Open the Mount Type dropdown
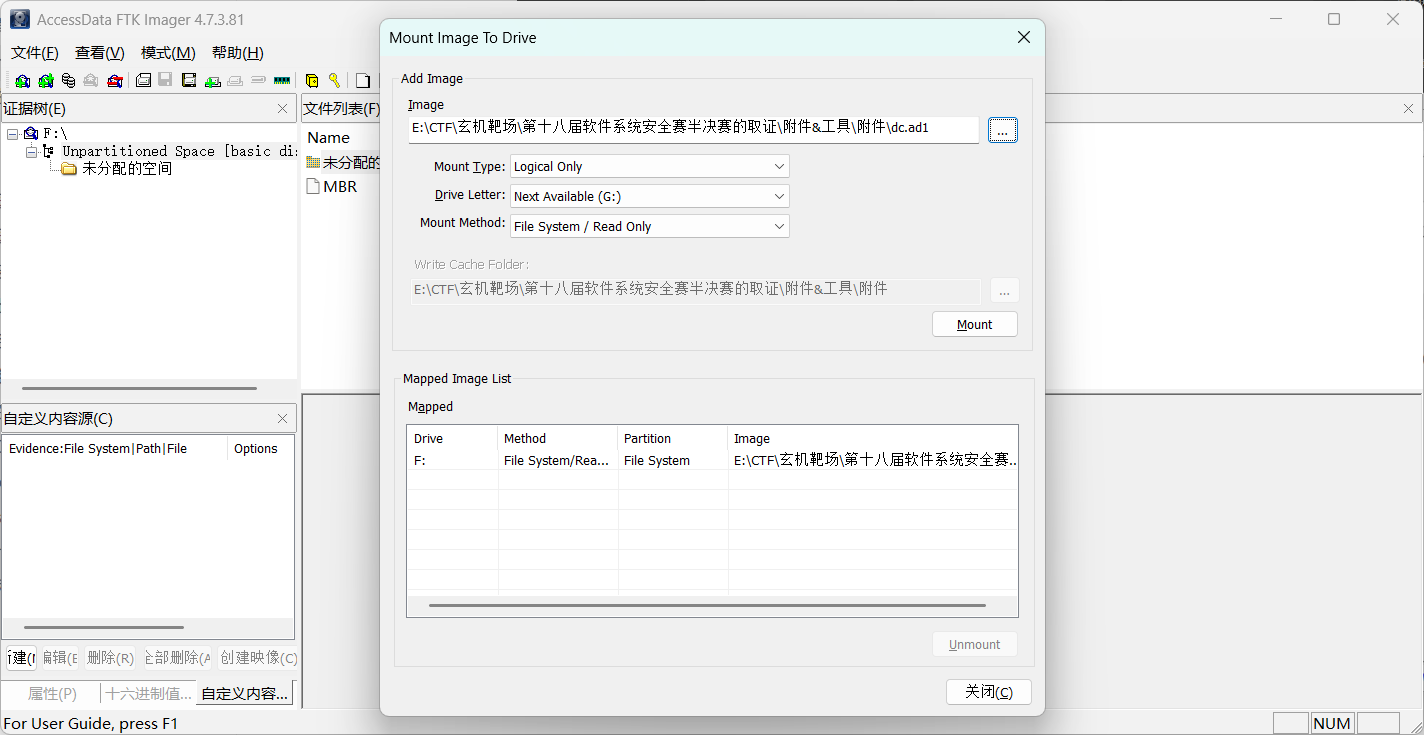The width and height of the screenshot is (1424, 735). (x=650, y=166)
